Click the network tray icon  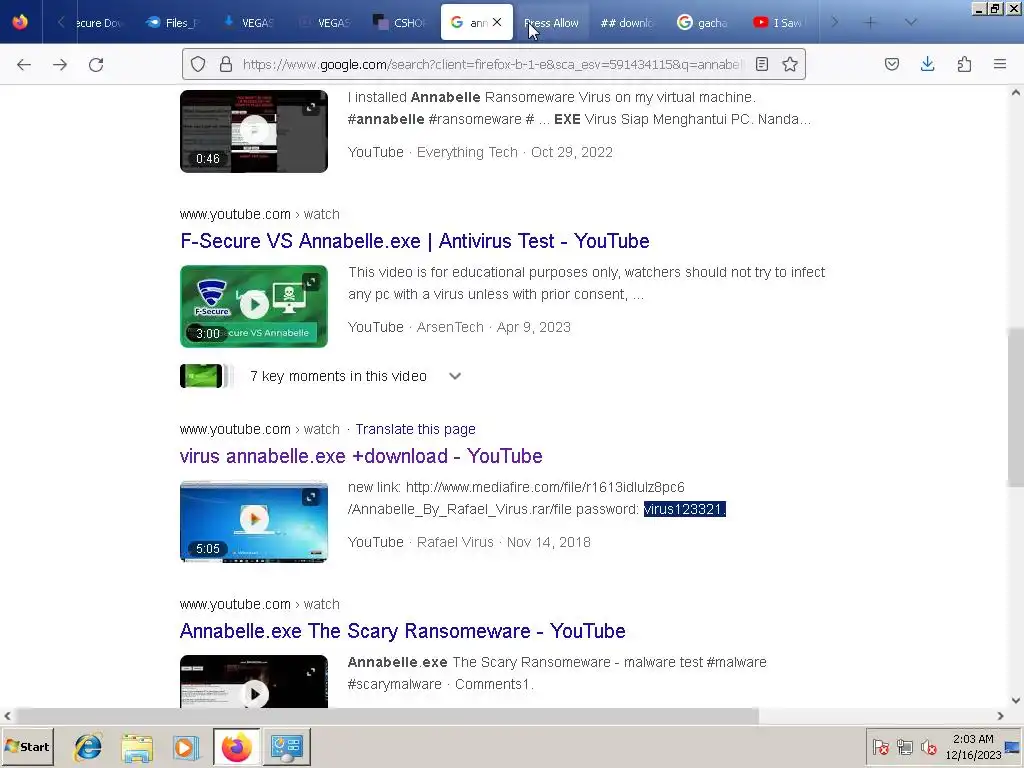click(x=904, y=746)
